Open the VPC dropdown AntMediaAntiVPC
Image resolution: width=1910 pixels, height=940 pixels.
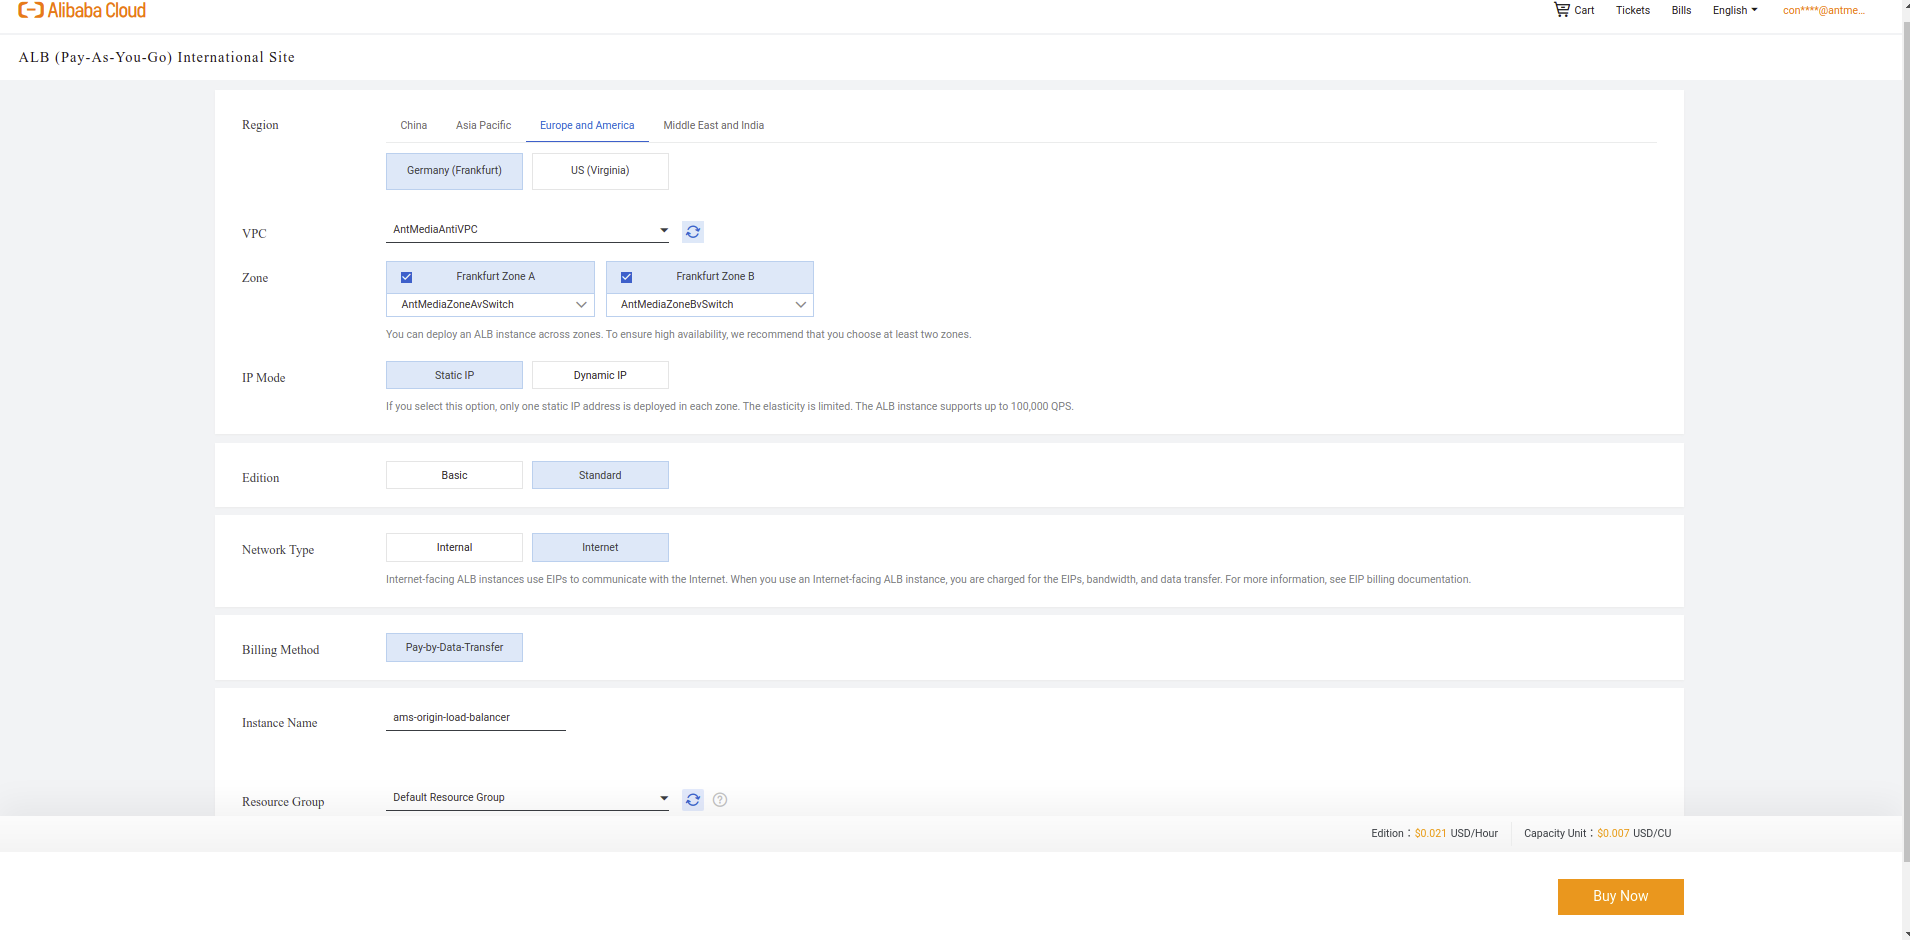pos(527,230)
